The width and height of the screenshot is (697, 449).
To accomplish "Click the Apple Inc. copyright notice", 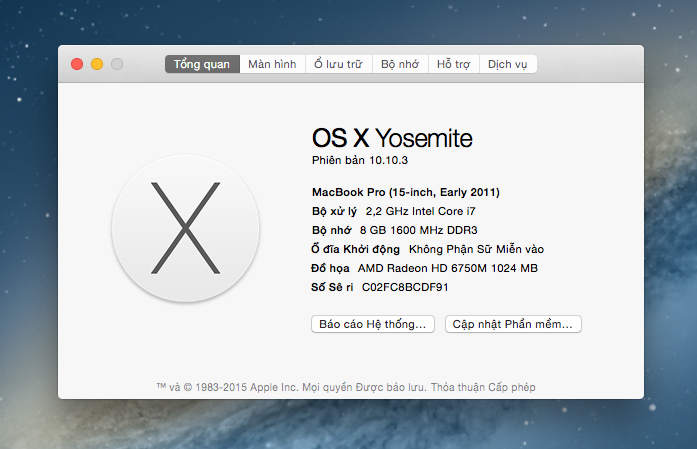I will (x=292, y=387).
